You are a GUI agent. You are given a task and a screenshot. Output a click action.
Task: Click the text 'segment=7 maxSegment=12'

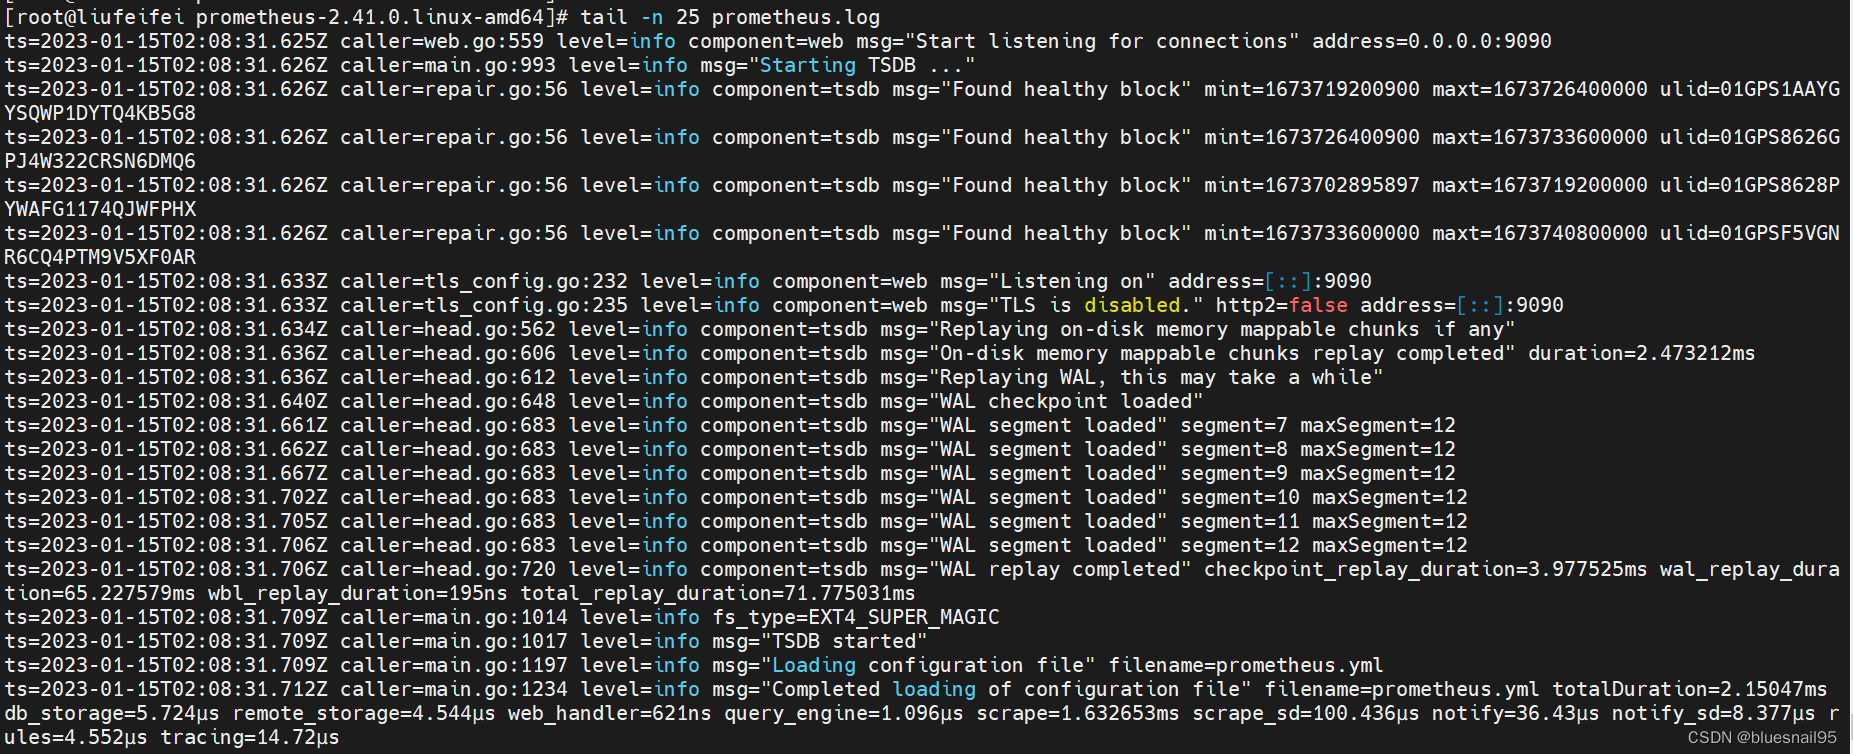(x=1317, y=425)
